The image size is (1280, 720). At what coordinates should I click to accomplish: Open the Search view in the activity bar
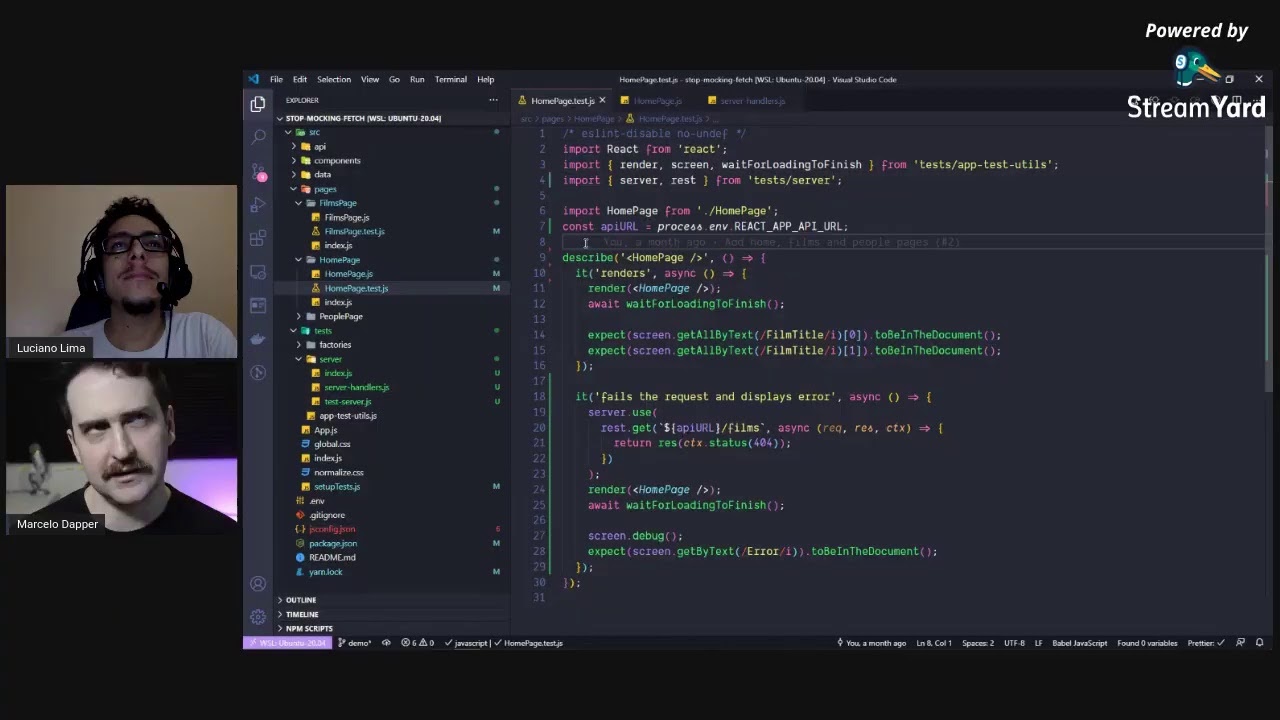pyautogui.click(x=258, y=136)
